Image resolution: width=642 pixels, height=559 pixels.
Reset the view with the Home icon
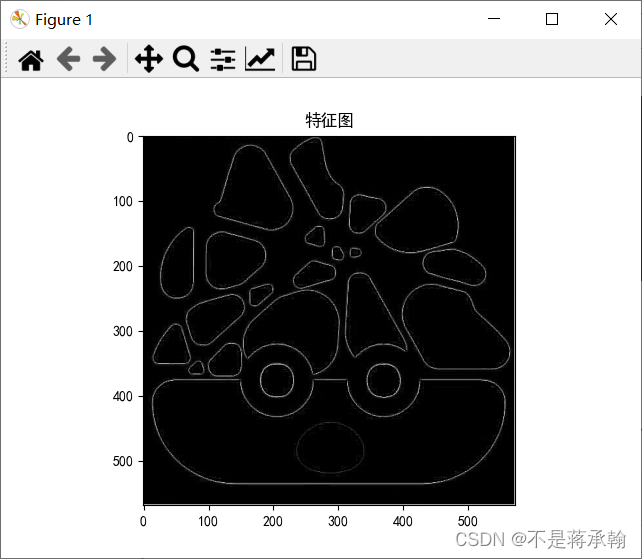31,60
